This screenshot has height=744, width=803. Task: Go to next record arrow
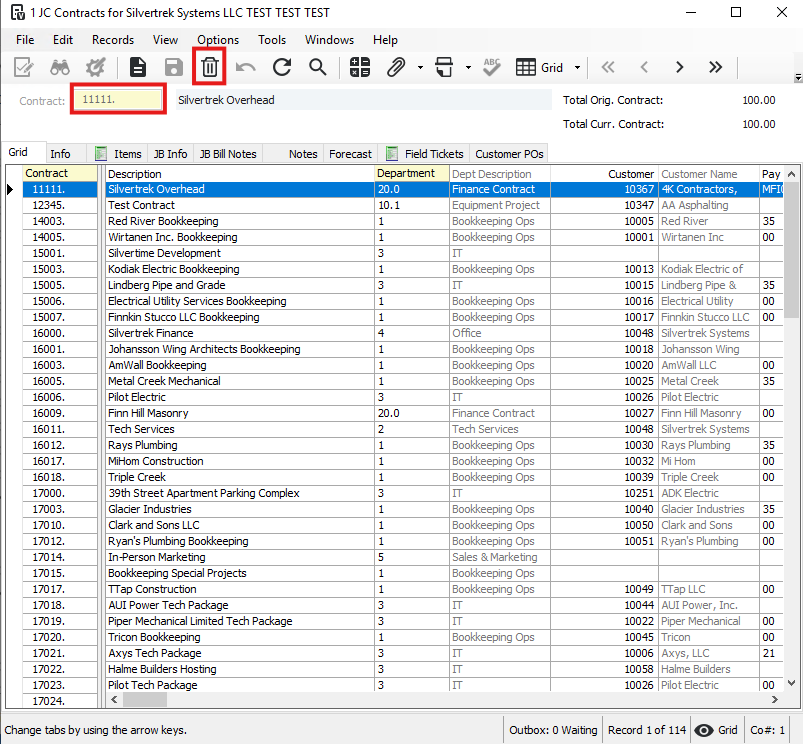(x=680, y=67)
